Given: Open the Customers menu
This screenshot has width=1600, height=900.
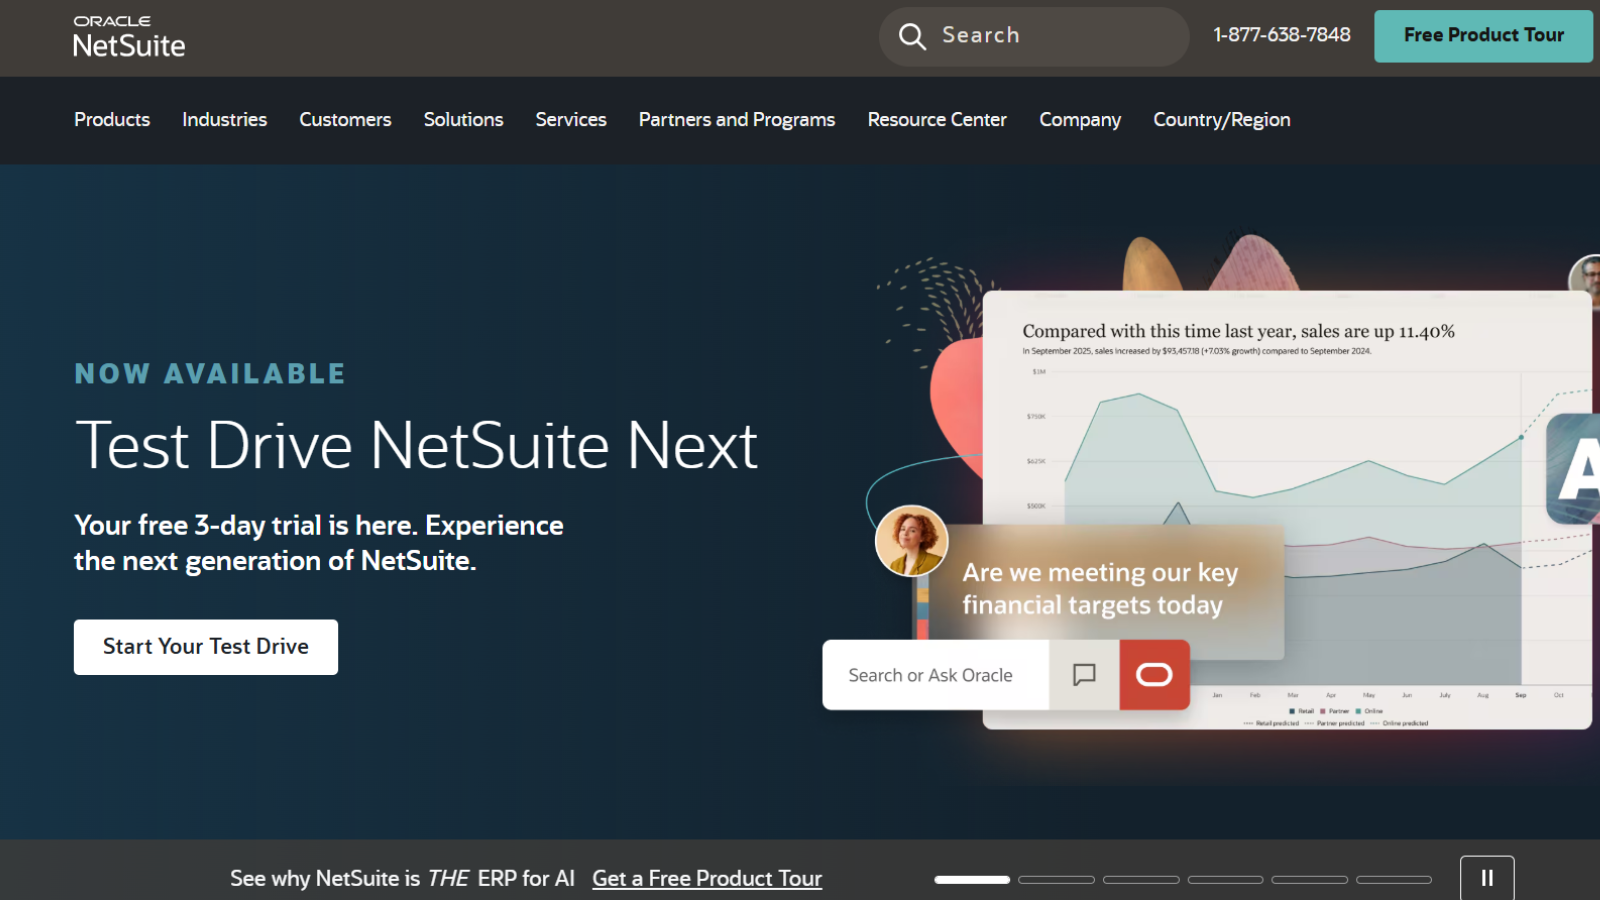Looking at the screenshot, I should [345, 120].
